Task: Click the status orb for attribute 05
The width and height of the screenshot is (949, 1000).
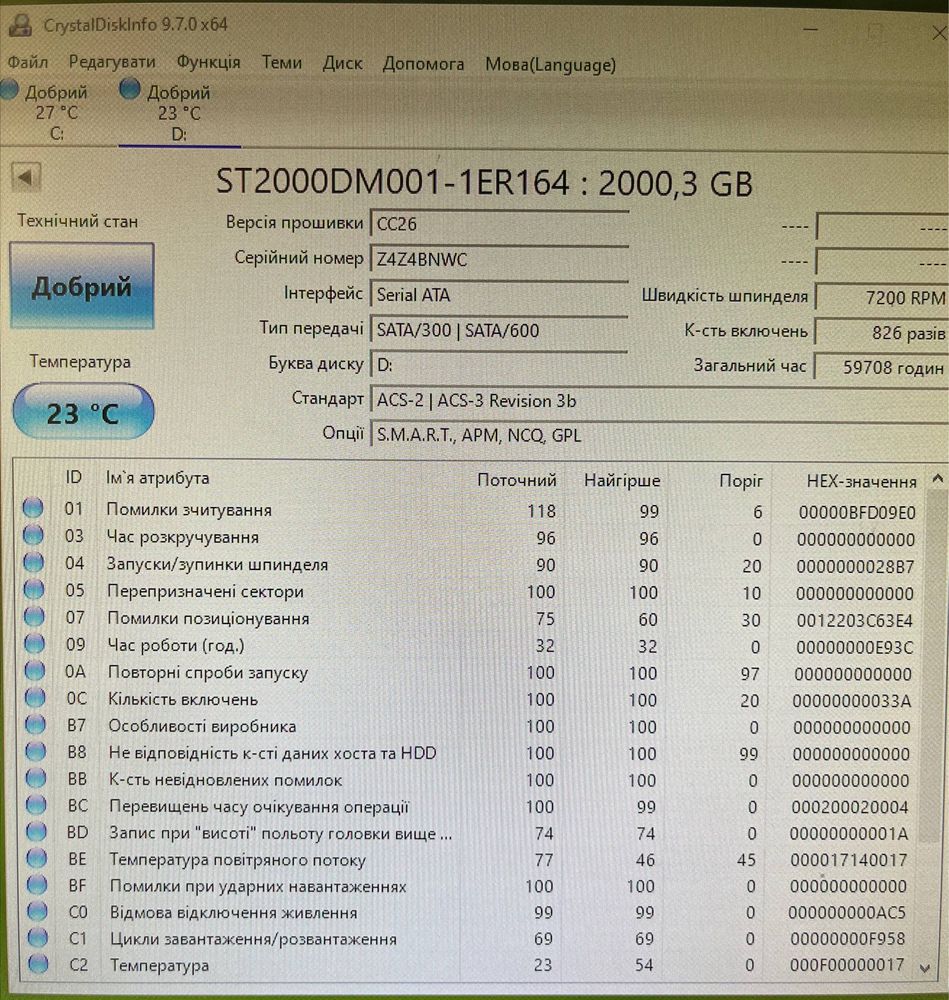Action: coord(34,589)
